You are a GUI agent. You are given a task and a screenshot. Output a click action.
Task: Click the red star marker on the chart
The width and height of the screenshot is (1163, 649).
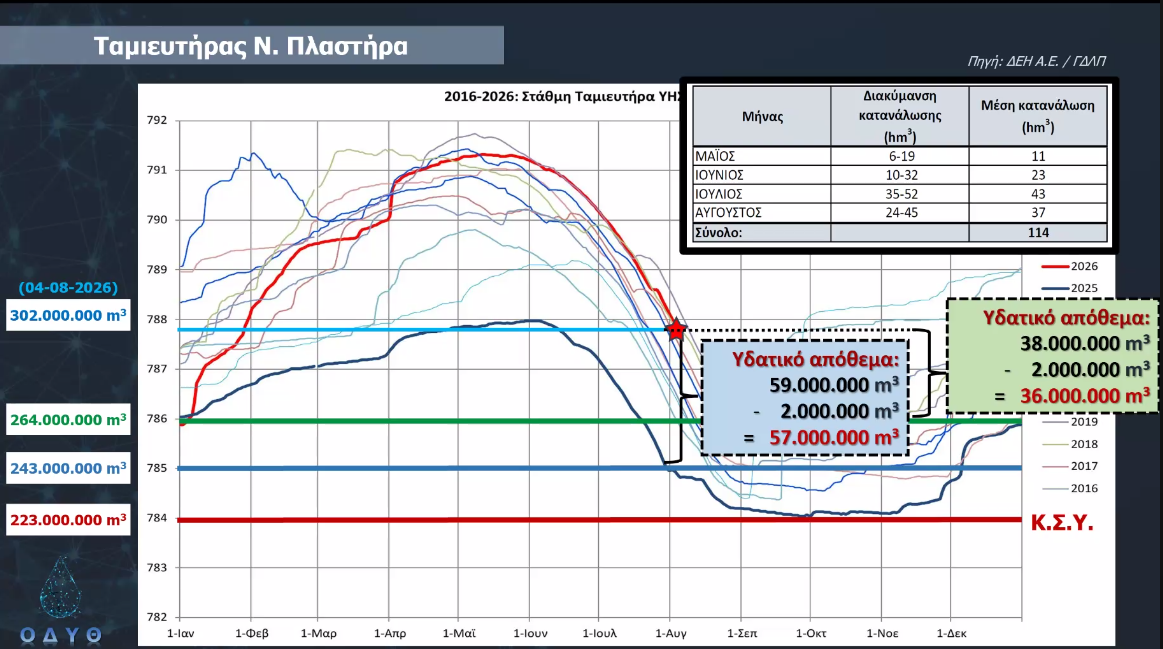coord(676,329)
